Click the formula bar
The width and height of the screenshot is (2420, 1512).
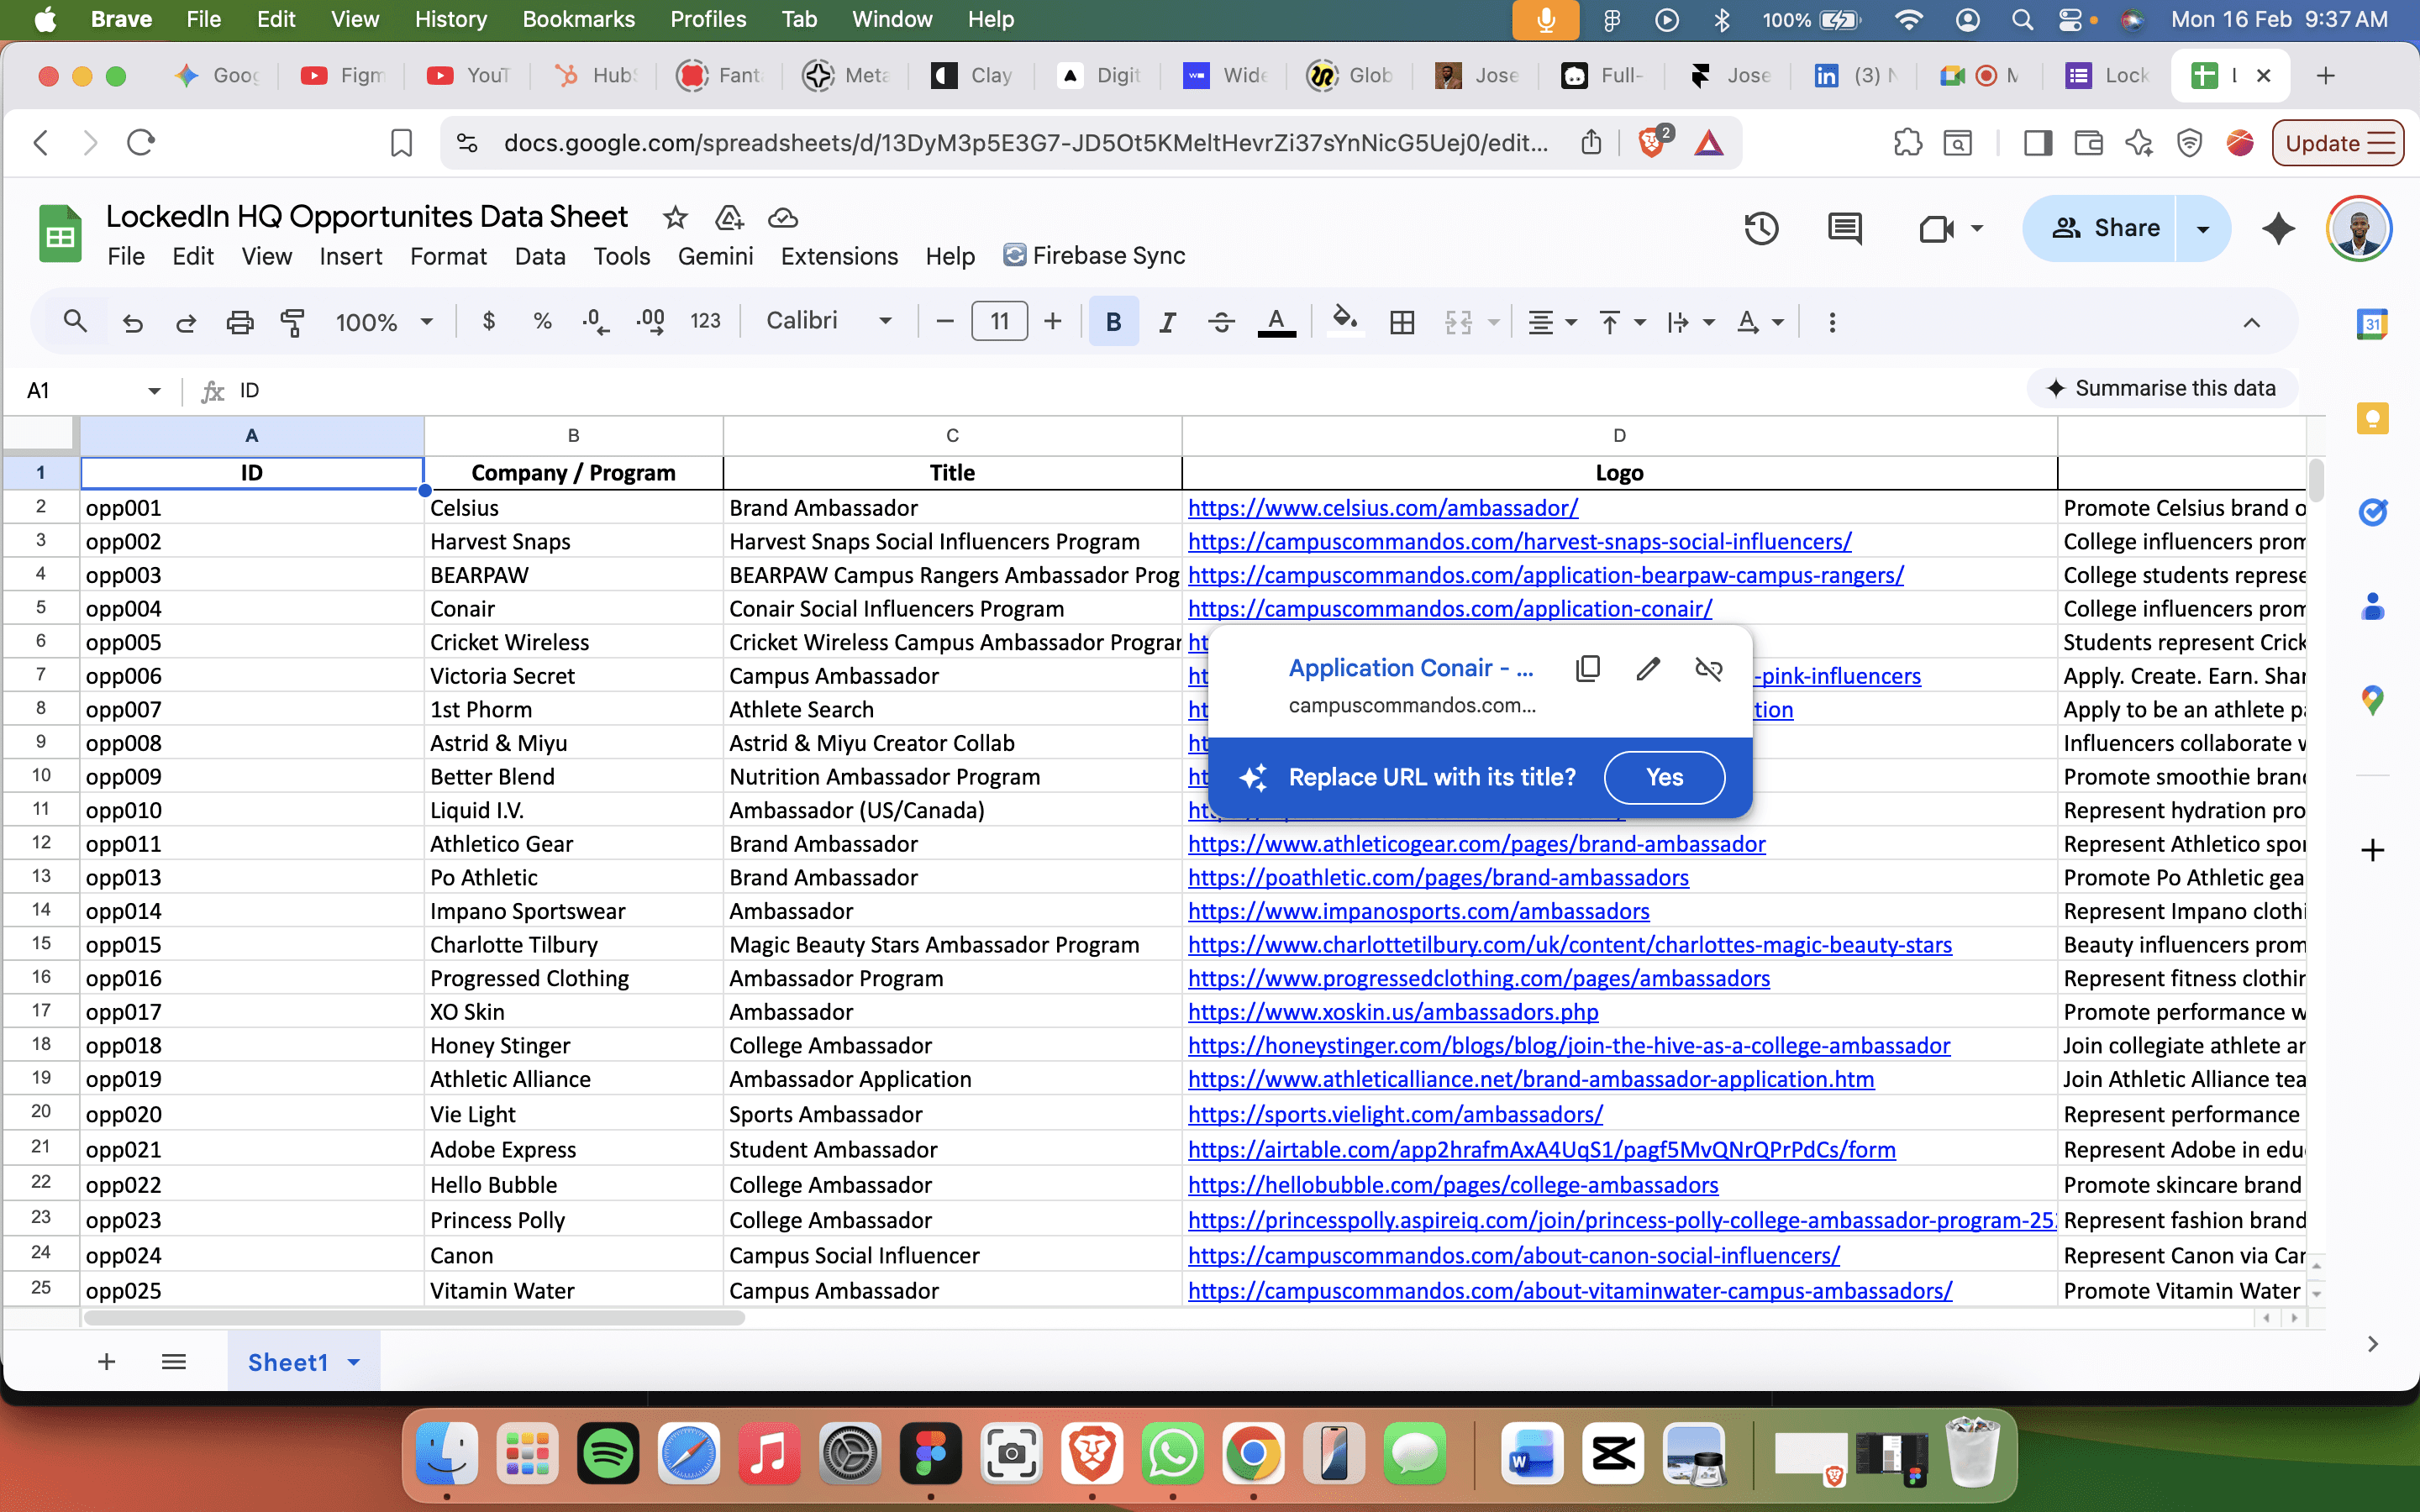[700, 390]
